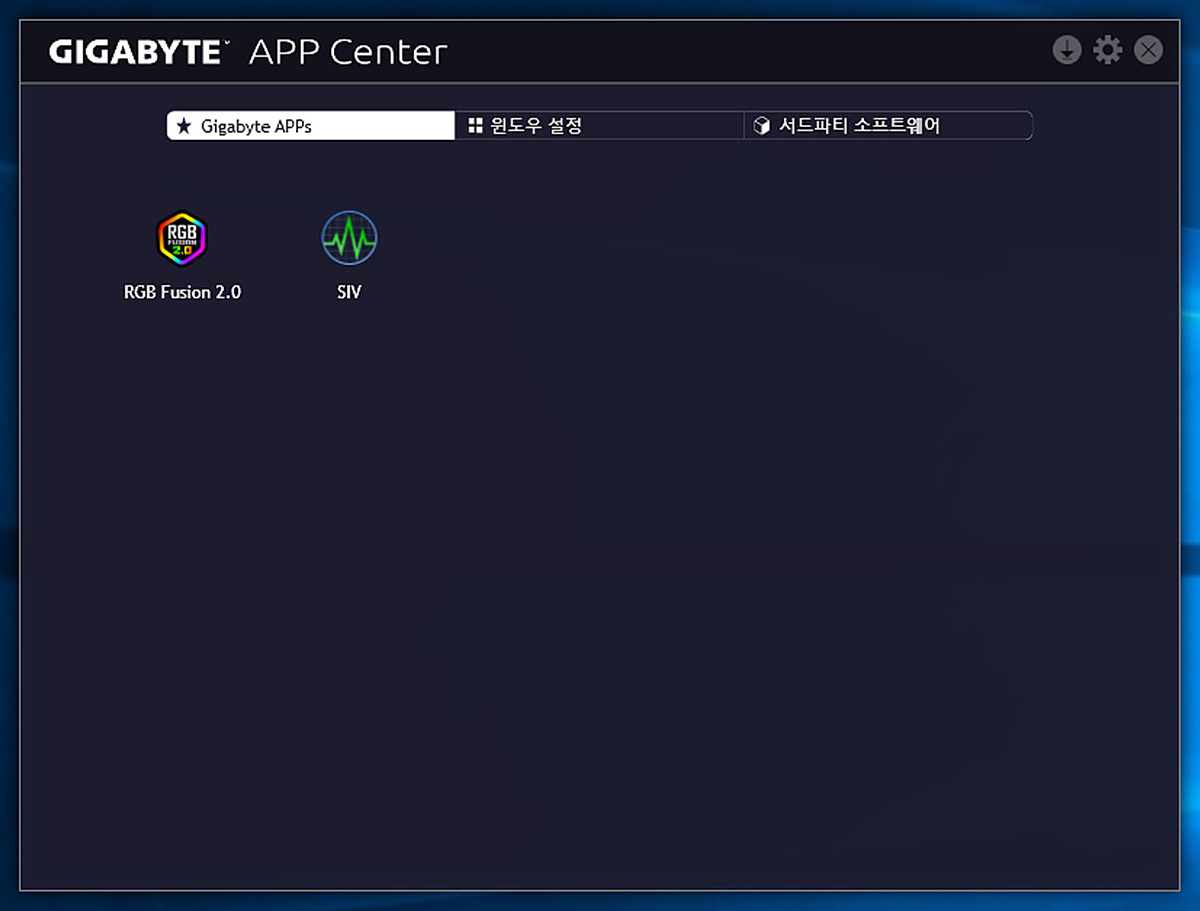This screenshot has height=911, width=1200.
Task: Switch to the 서드파티 소프트웨어 tab
Action: [888, 126]
